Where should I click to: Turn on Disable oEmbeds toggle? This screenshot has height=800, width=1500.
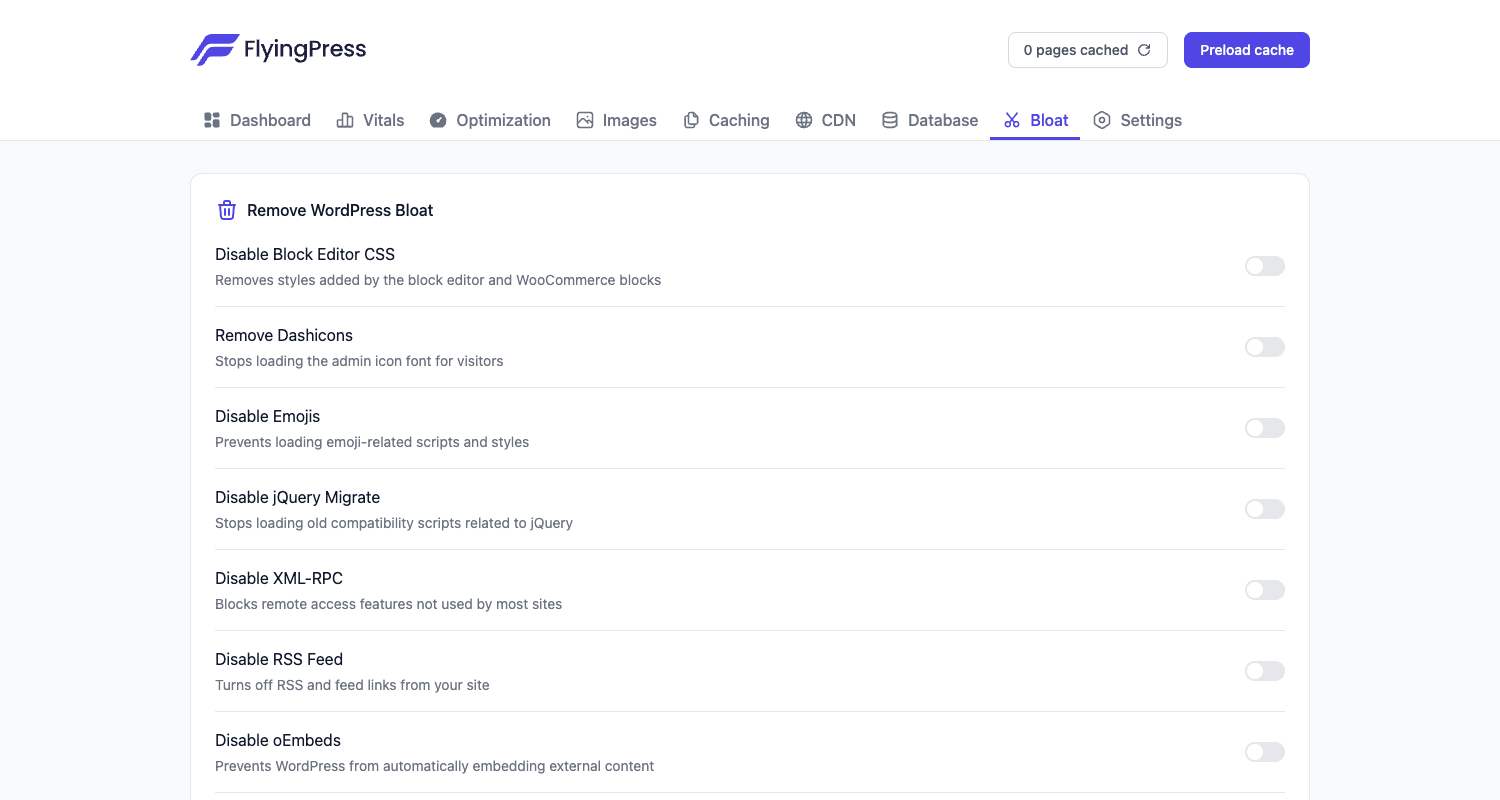pyautogui.click(x=1264, y=752)
